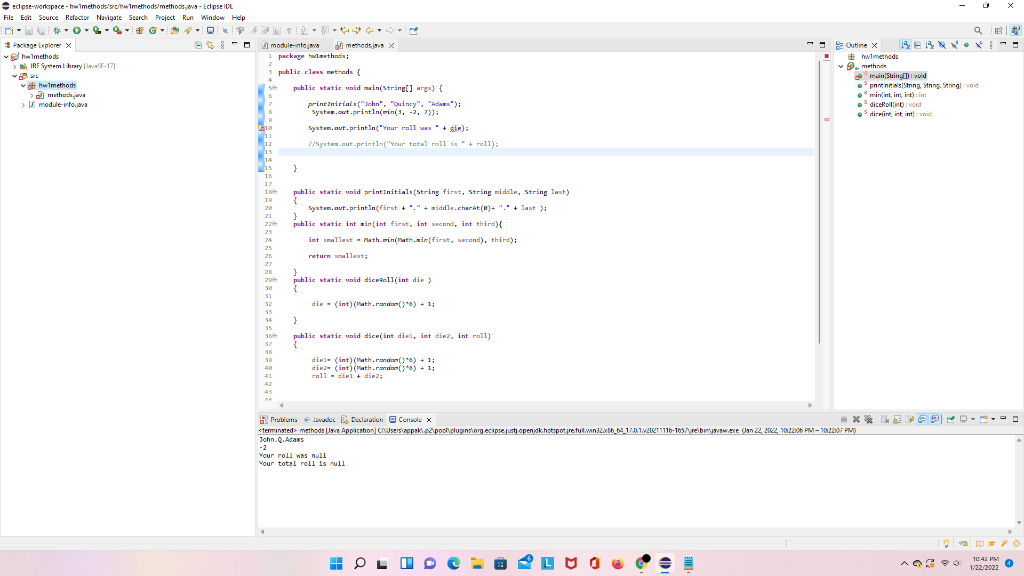Open the Project menu
Screen dimensions: 1024x576
pyautogui.click(x=165, y=18)
